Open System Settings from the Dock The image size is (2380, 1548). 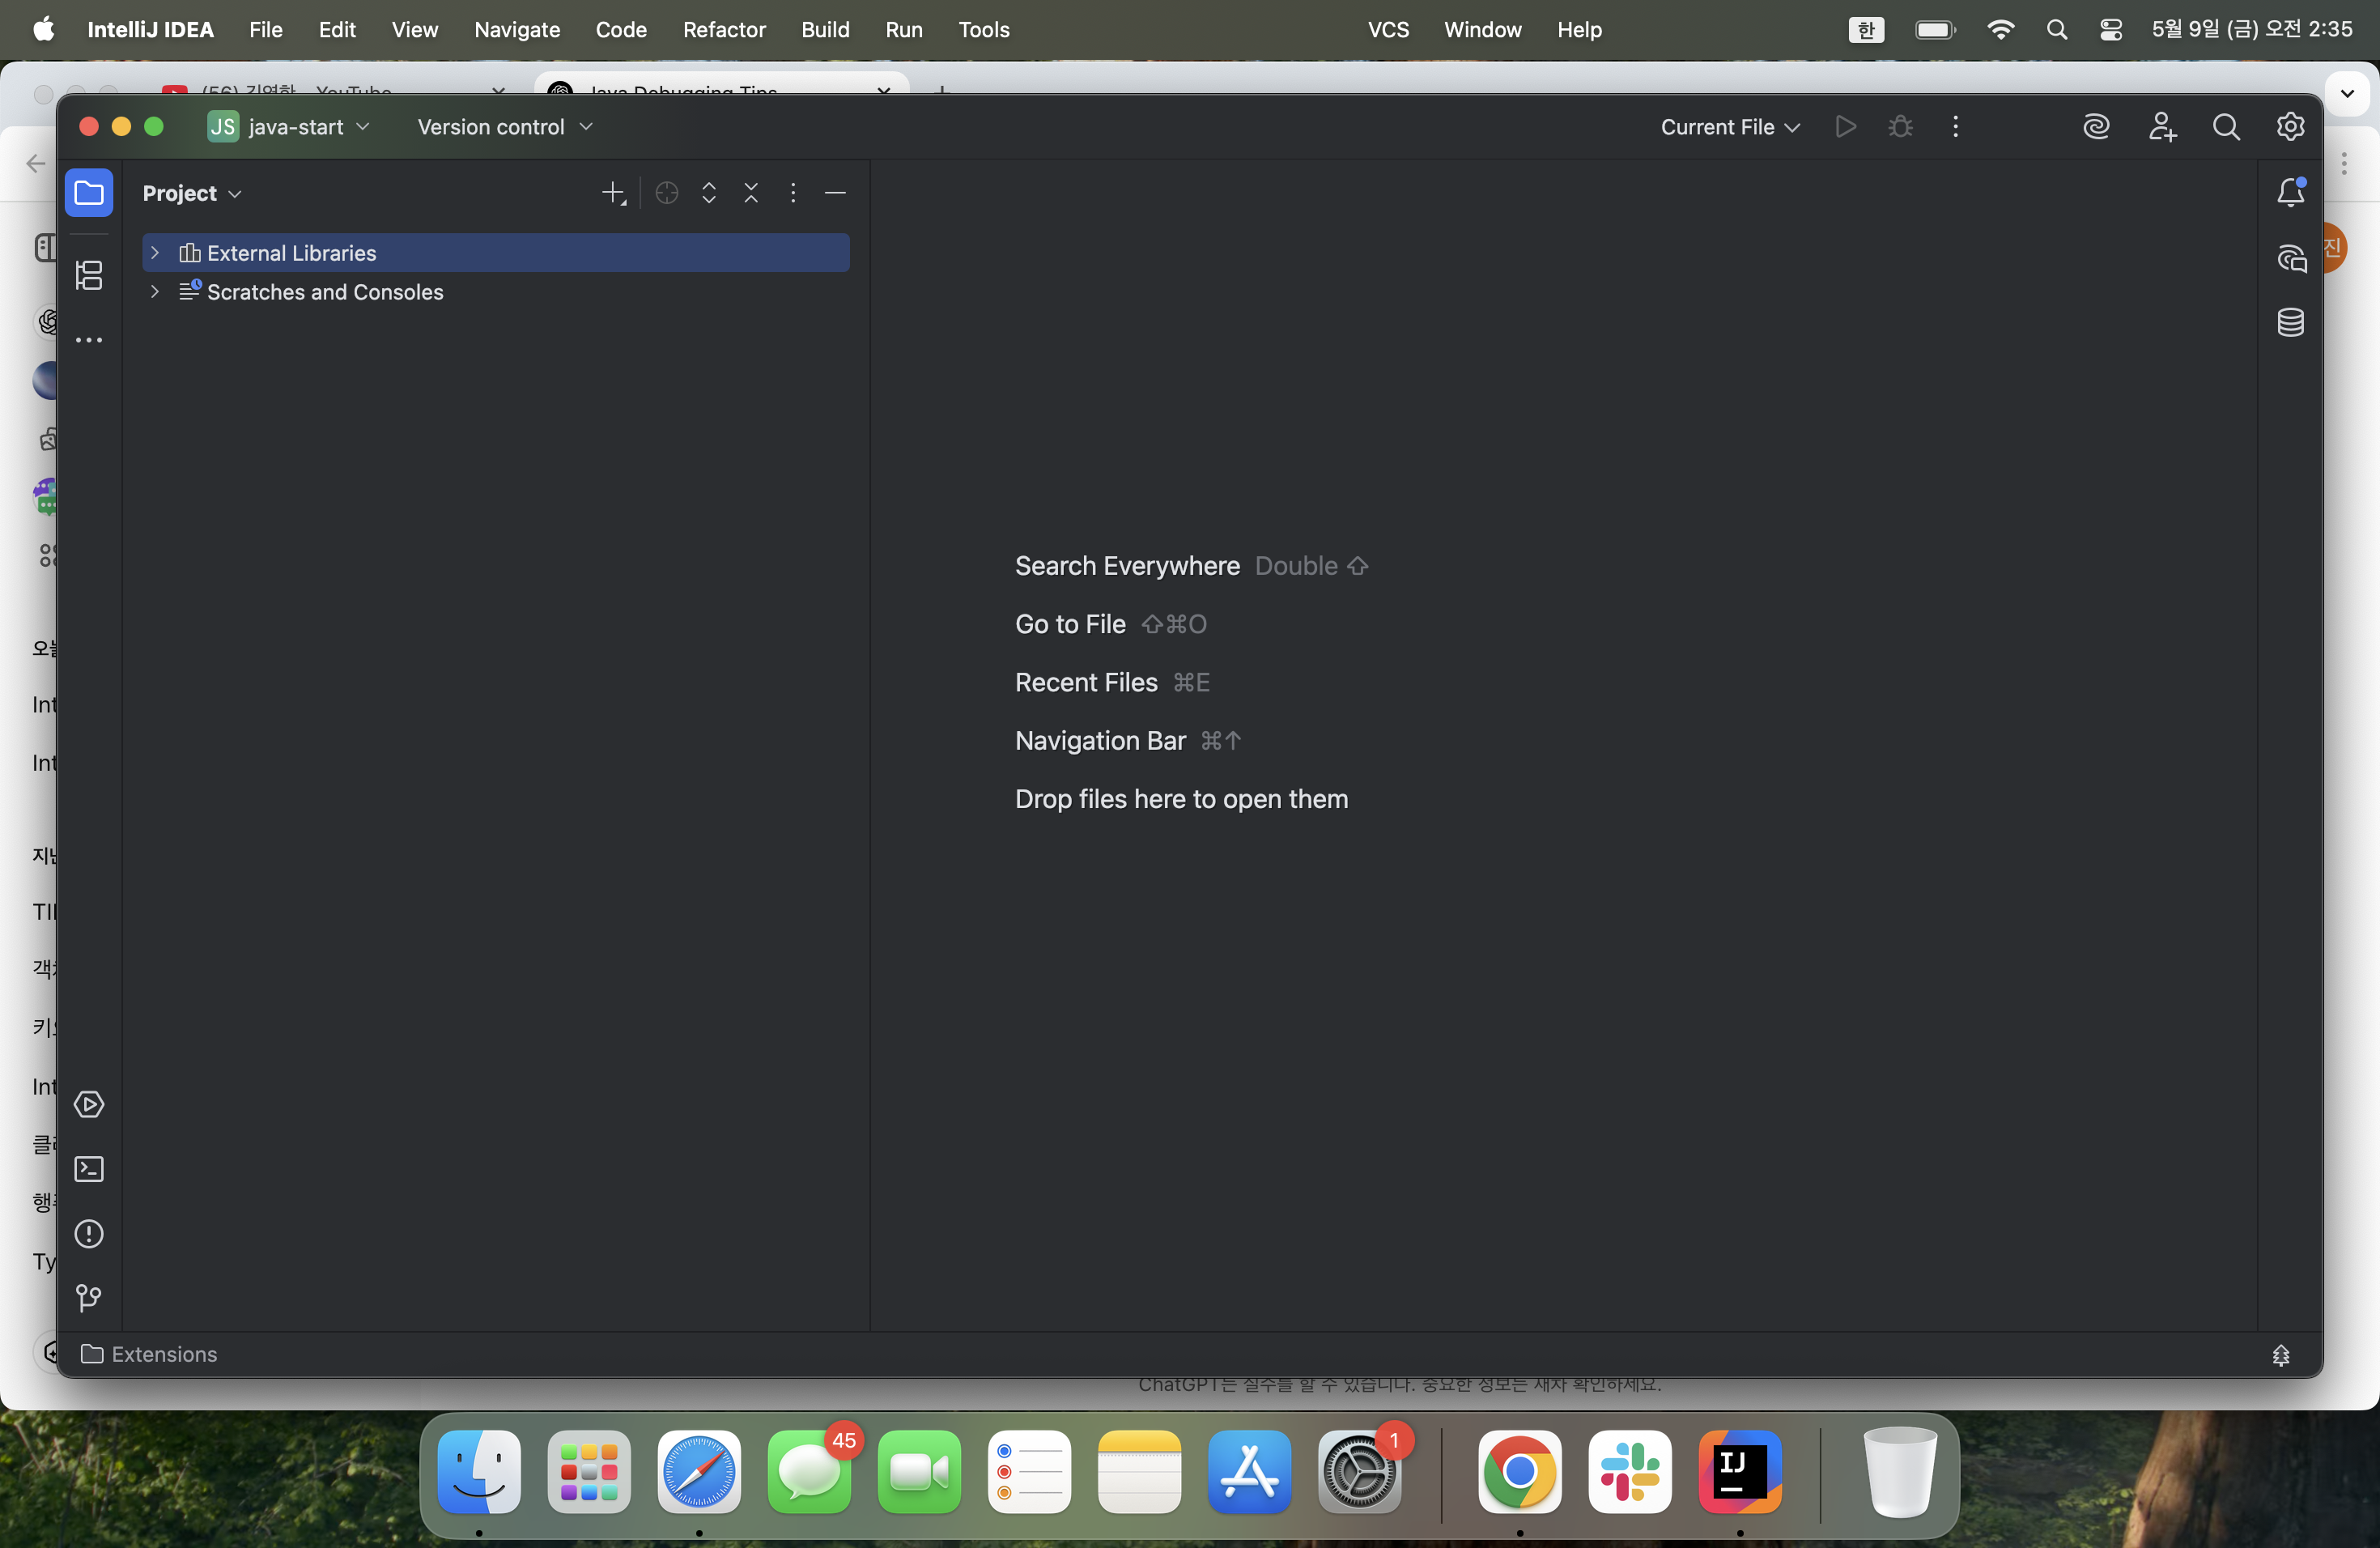click(x=1359, y=1471)
